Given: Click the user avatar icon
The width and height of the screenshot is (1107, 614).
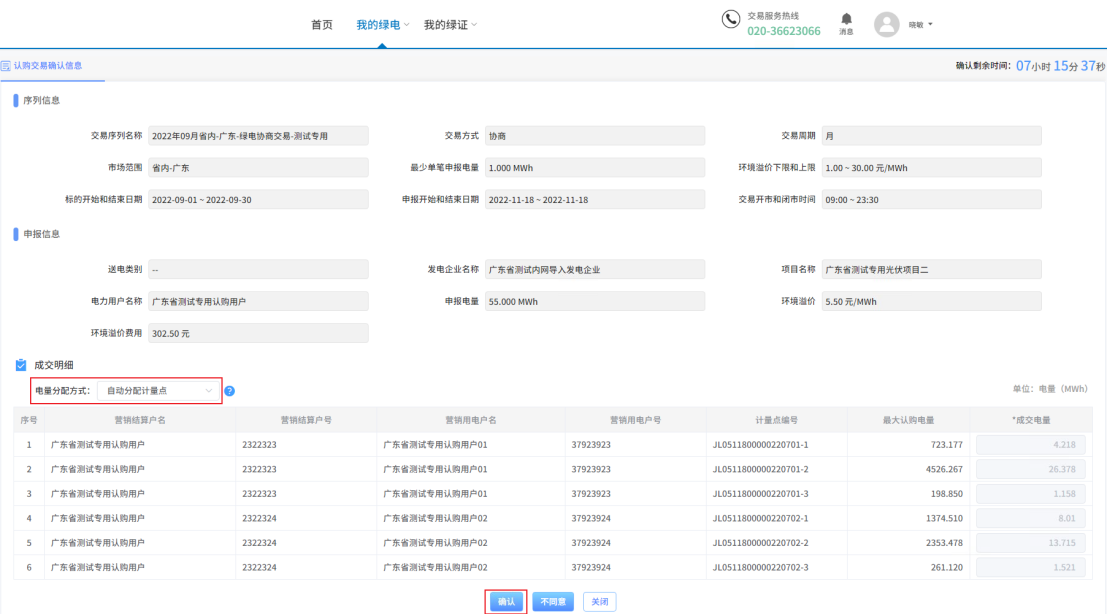Looking at the screenshot, I should [x=886, y=24].
